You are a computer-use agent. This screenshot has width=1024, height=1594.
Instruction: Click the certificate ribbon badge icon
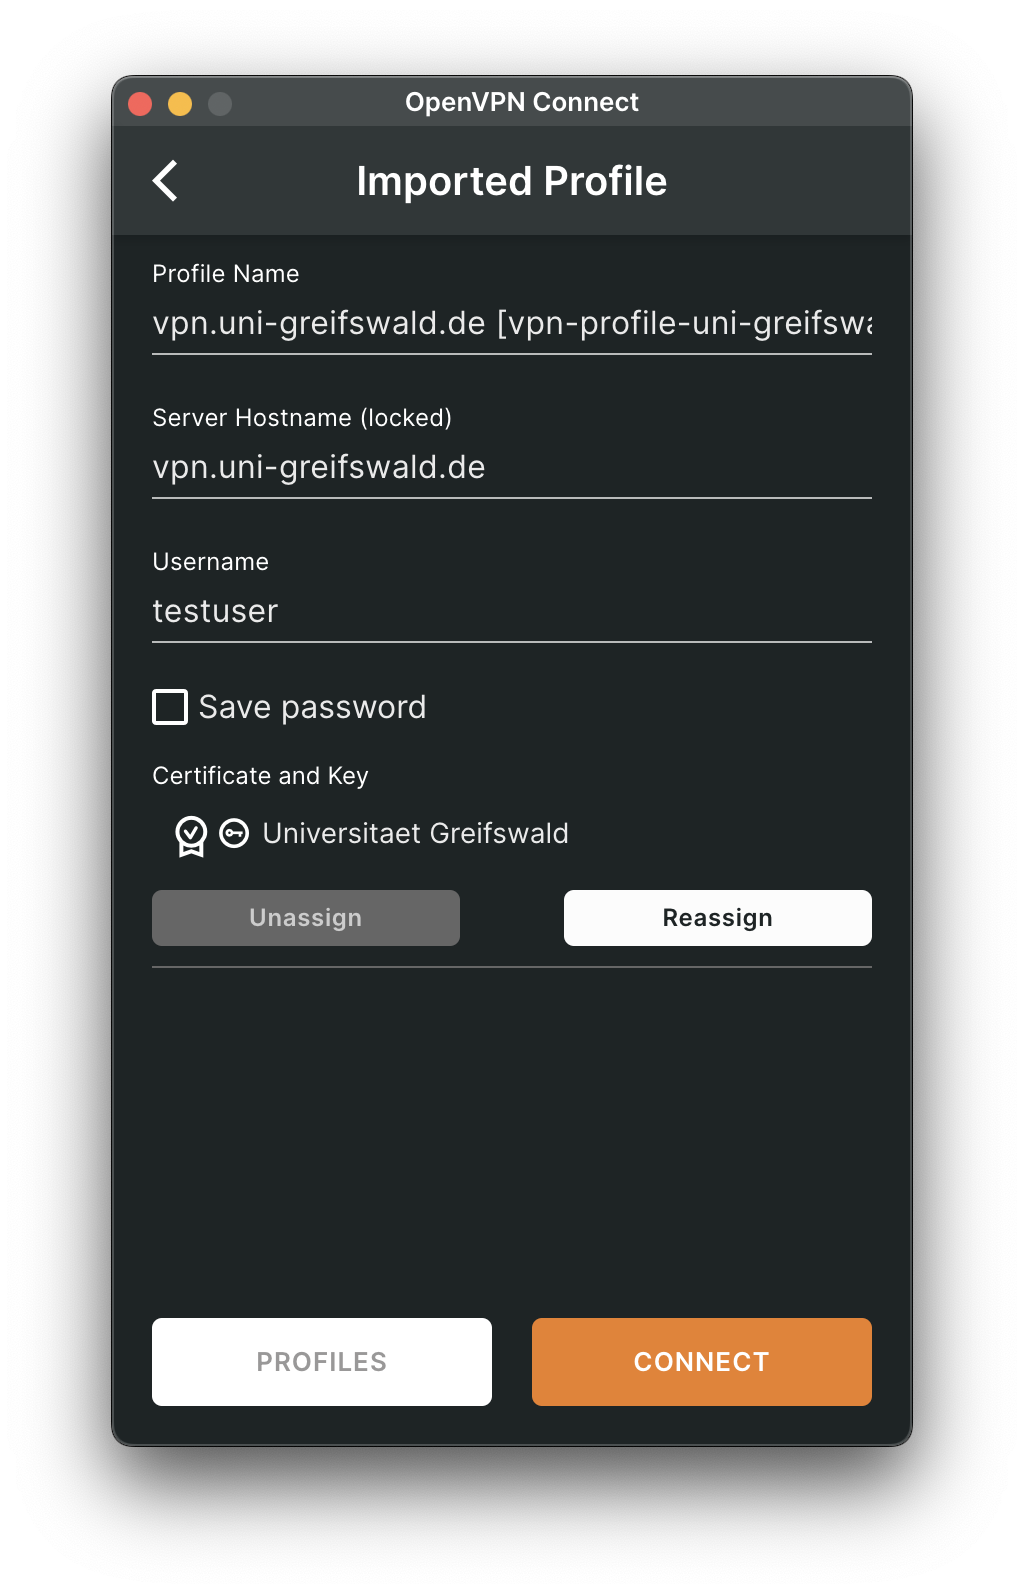(x=191, y=836)
